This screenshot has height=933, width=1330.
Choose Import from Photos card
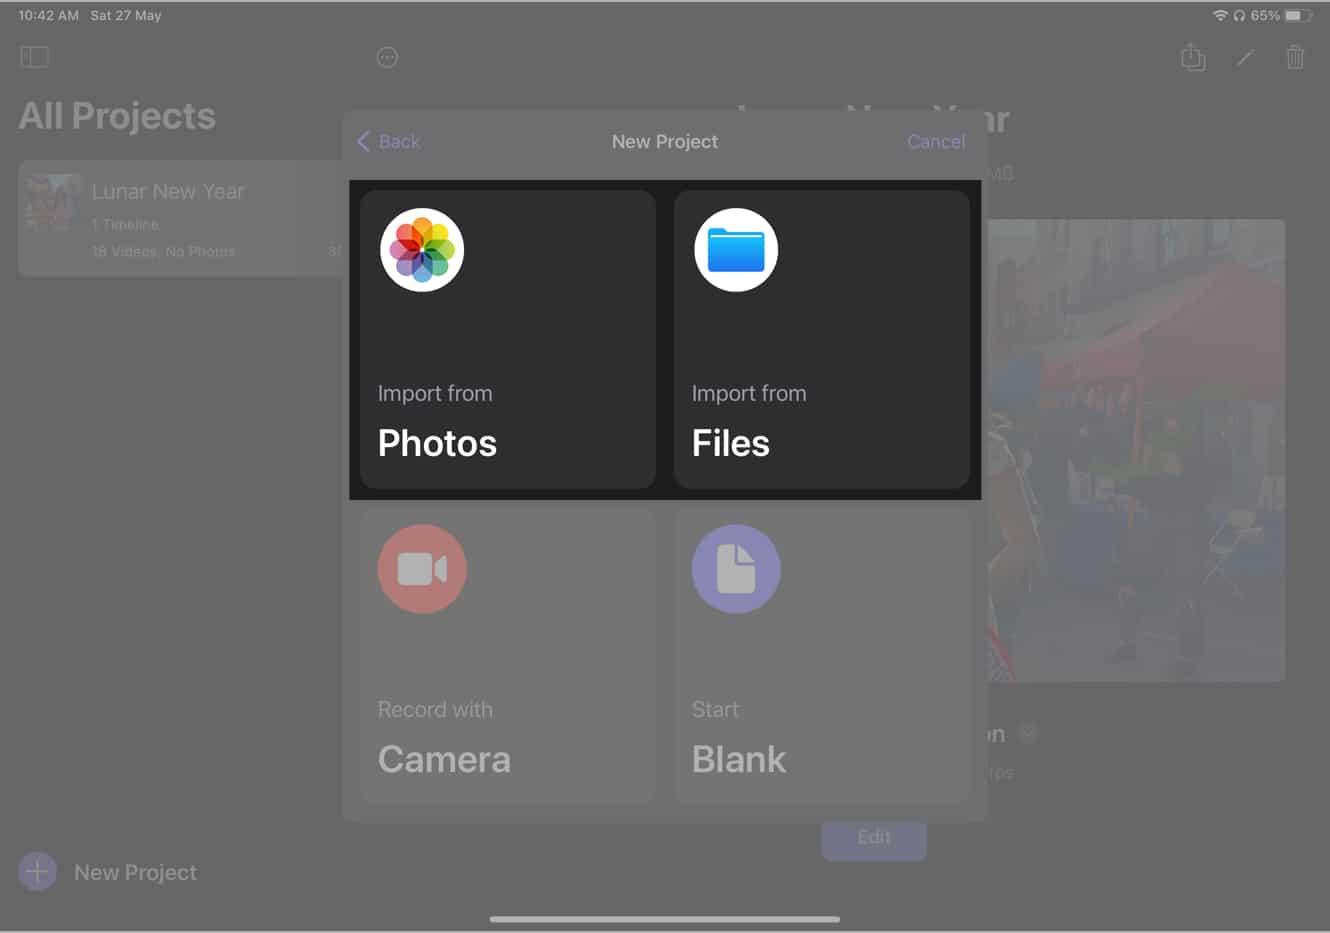pos(508,340)
